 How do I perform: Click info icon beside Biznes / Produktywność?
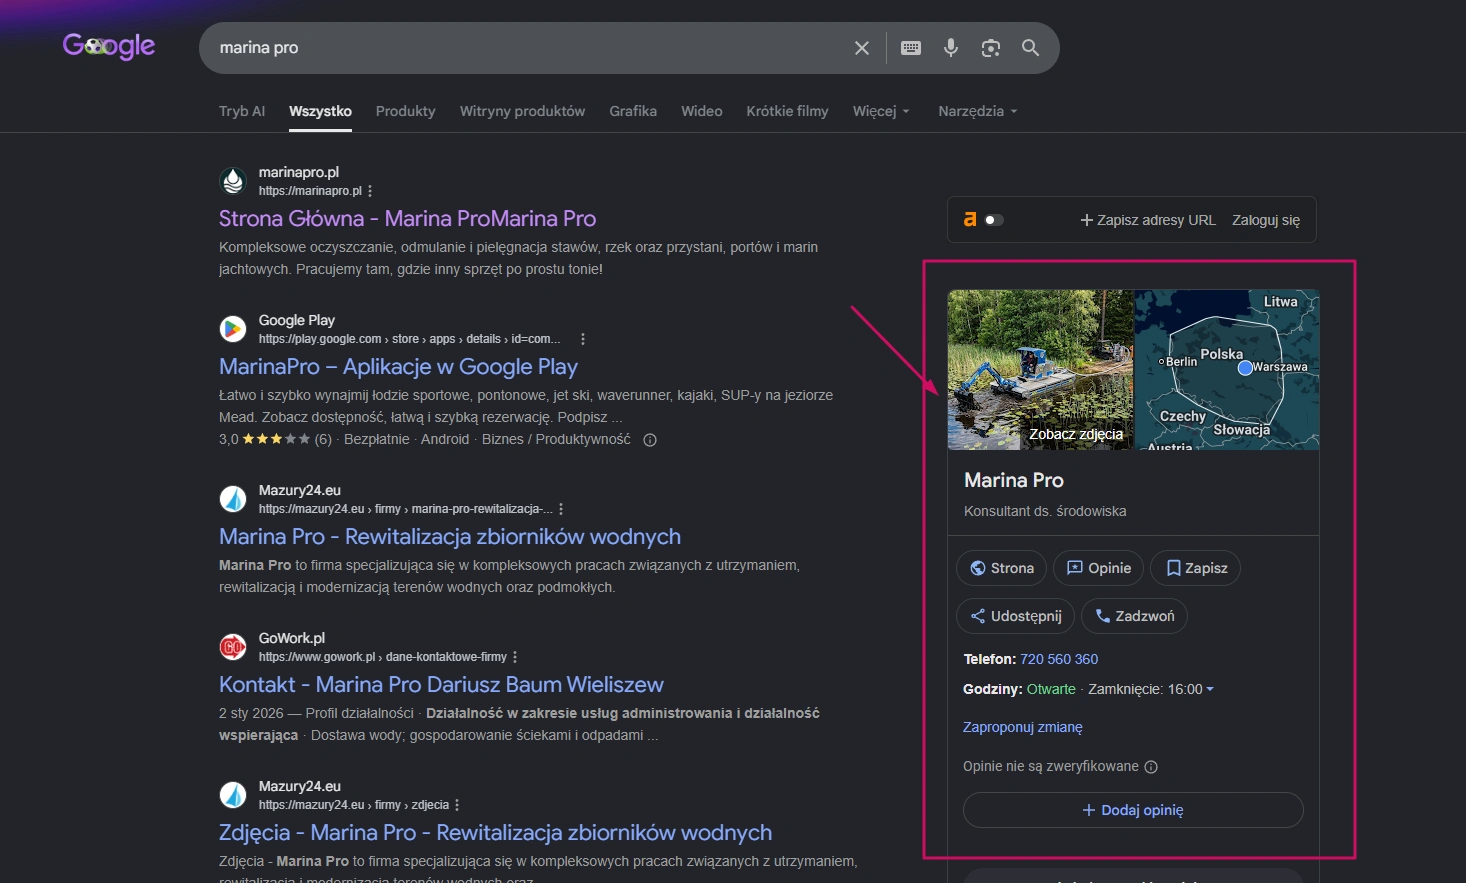click(650, 440)
